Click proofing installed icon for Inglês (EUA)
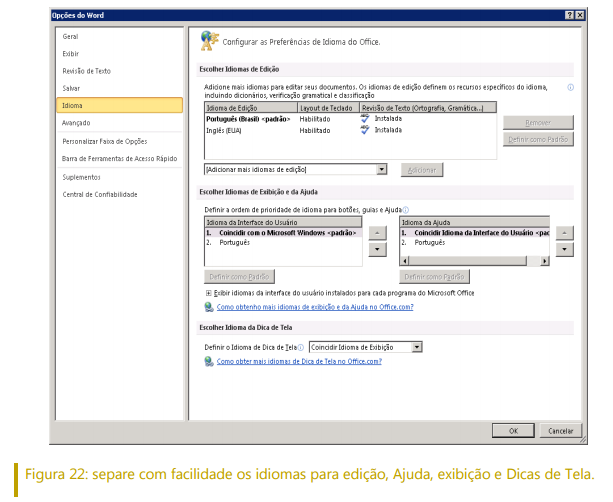613x502 pixels. point(365,129)
